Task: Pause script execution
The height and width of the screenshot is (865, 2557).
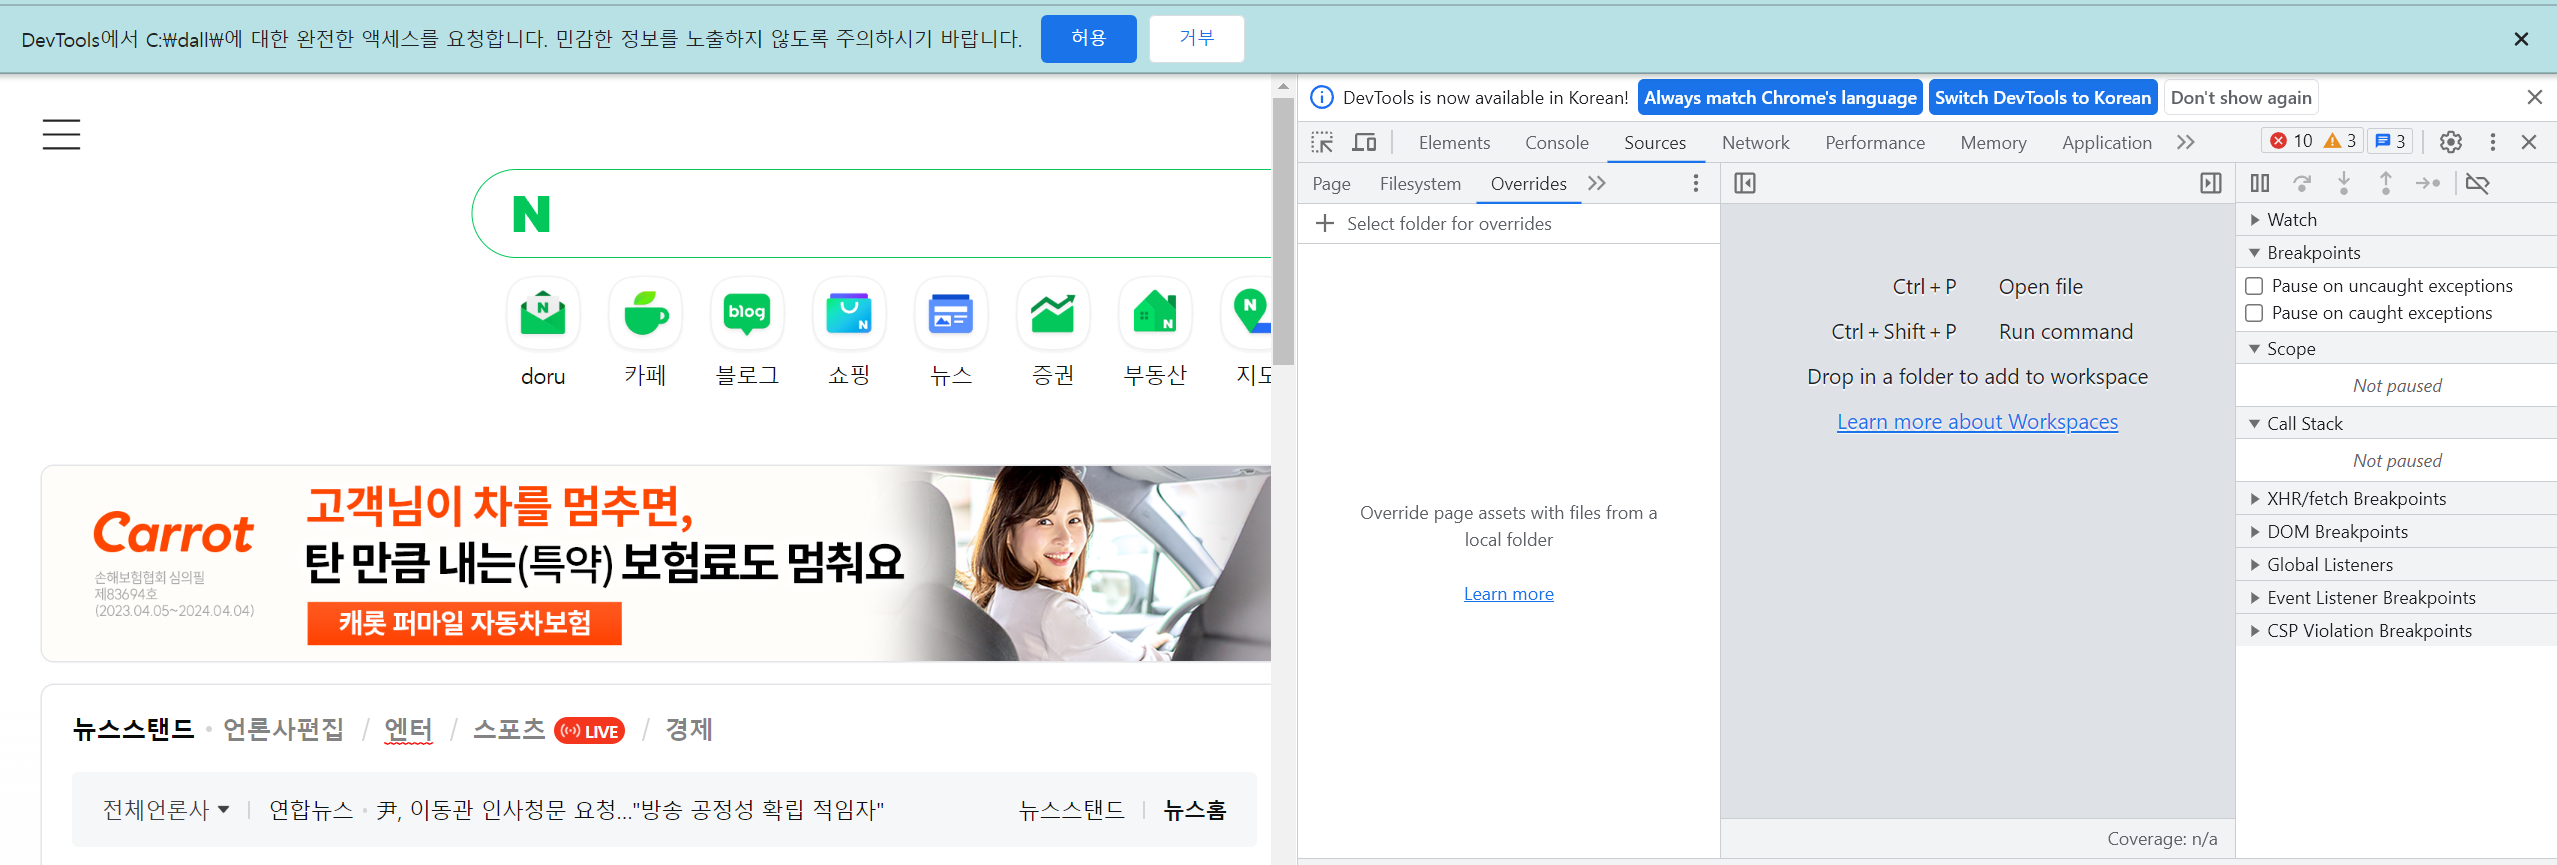Action: tap(2260, 183)
